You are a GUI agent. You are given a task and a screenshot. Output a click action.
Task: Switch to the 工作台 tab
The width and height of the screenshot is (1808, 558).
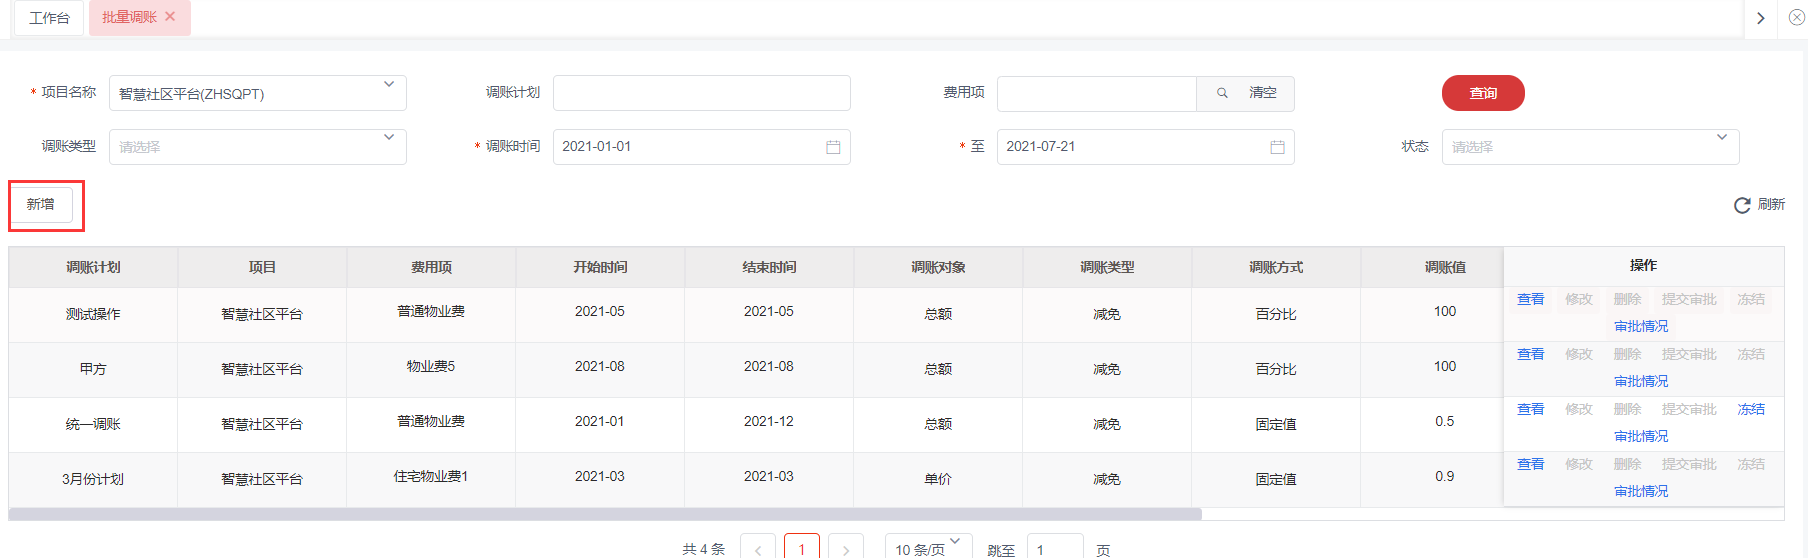(49, 18)
